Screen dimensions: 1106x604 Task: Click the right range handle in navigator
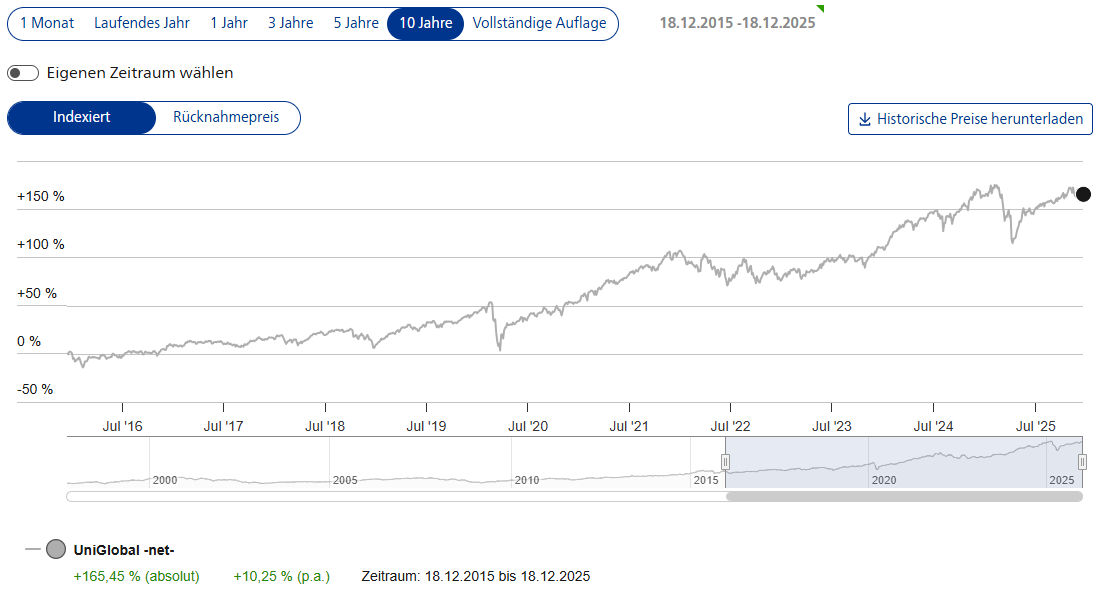pos(1082,462)
